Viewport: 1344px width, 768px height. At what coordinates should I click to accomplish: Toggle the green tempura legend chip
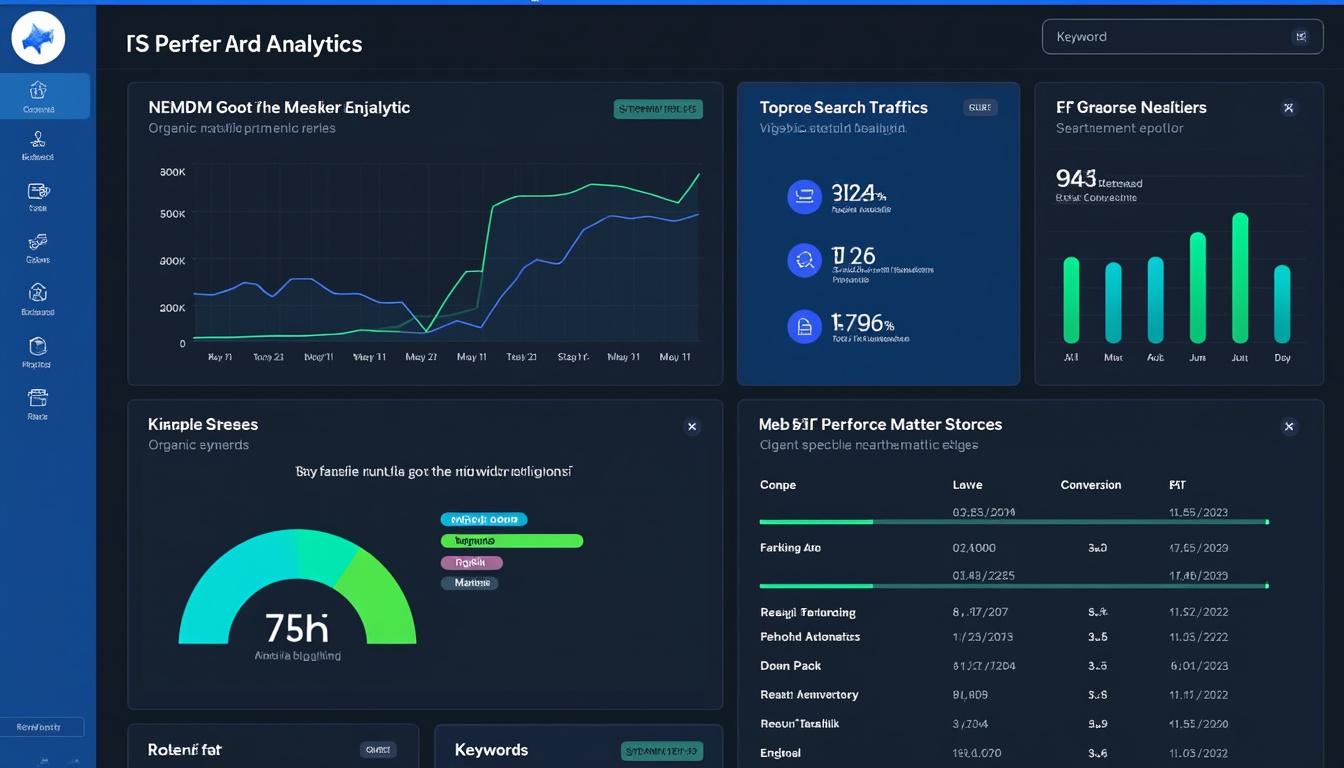click(x=511, y=540)
